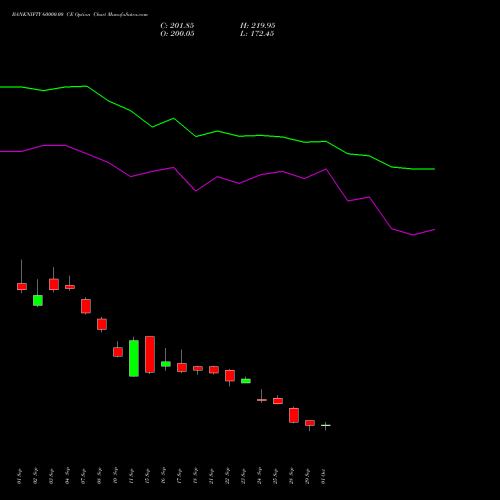Select the red candle for 07 Sep
This screenshot has width=500, height=500.
[86, 306]
